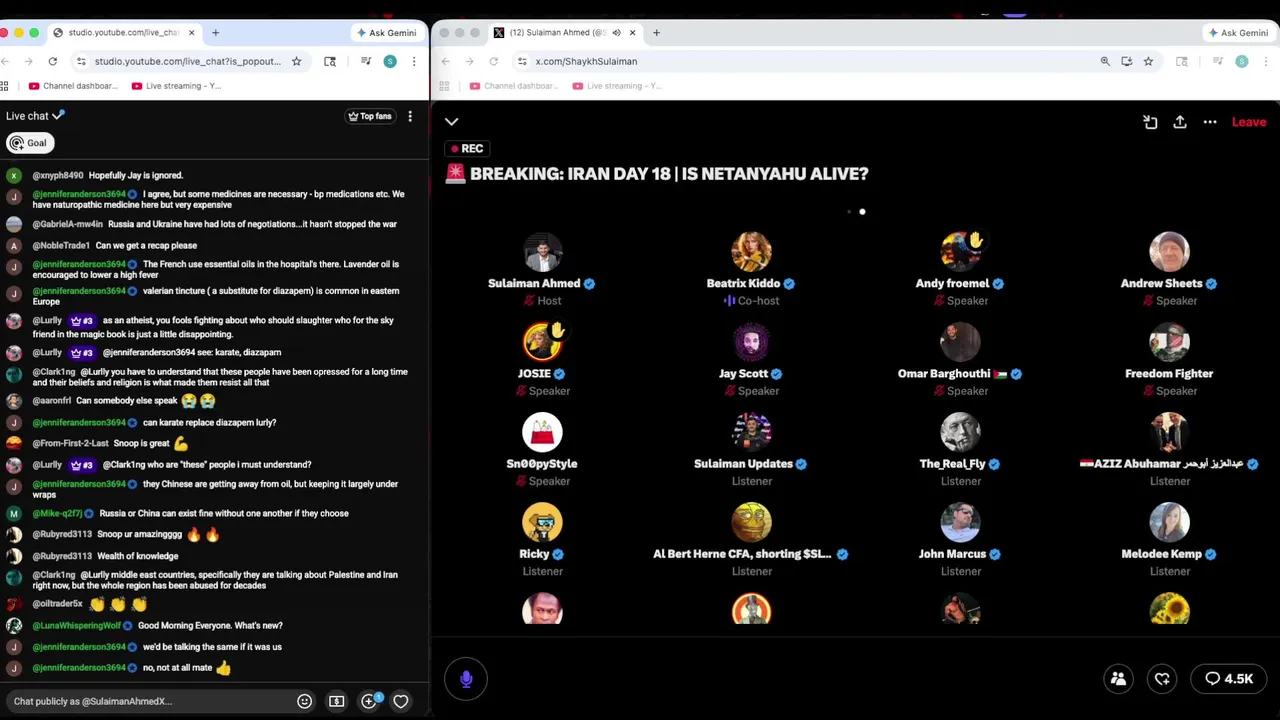The width and height of the screenshot is (1280, 720).
Task: Click Ask Gemini in the YouTube Studio window
Action: pos(386,33)
